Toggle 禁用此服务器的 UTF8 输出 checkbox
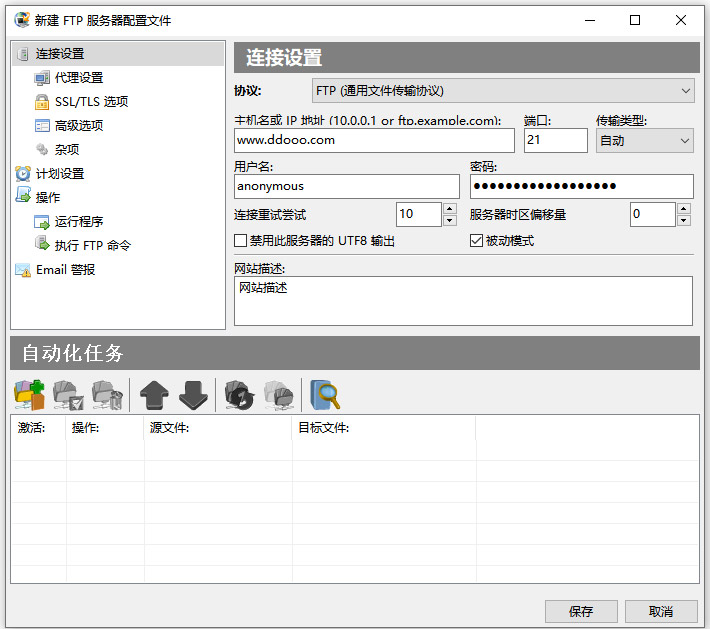The image size is (710, 629). click(240, 240)
